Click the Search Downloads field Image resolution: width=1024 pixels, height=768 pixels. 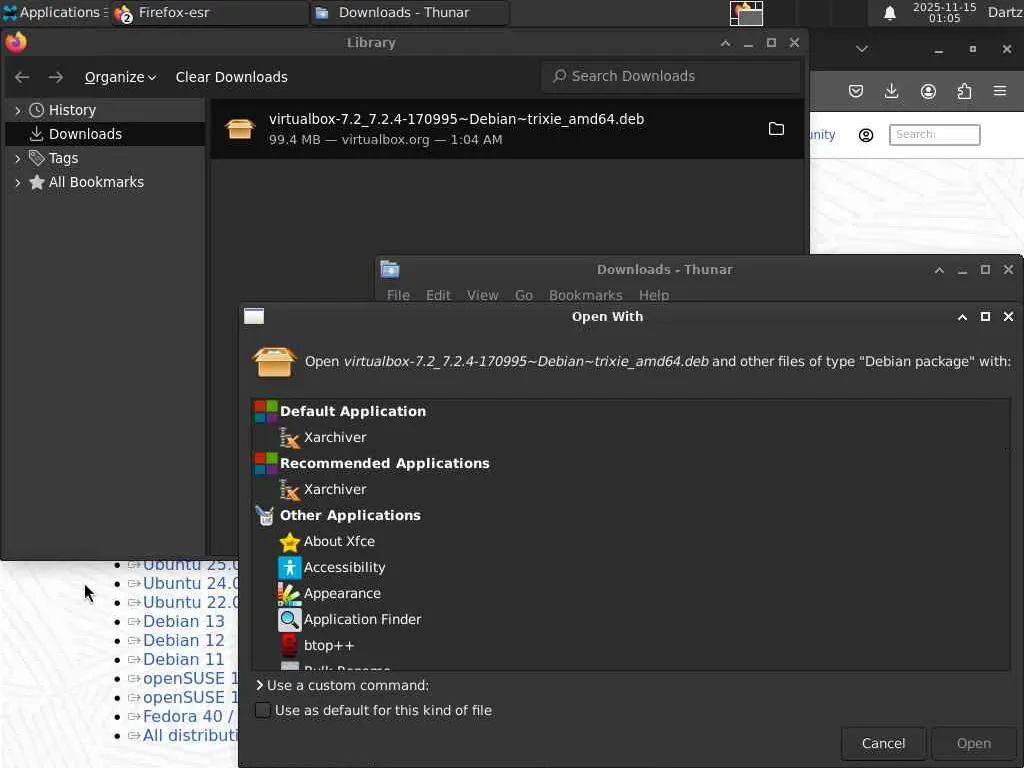(671, 76)
